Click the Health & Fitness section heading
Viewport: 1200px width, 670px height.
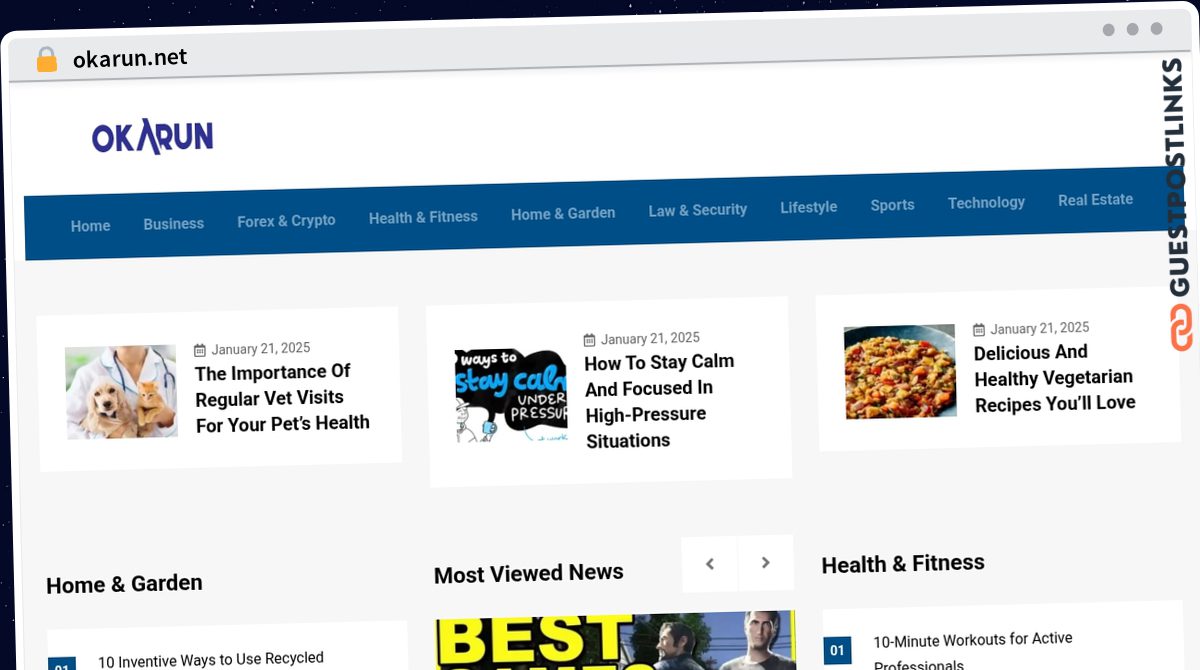click(903, 564)
